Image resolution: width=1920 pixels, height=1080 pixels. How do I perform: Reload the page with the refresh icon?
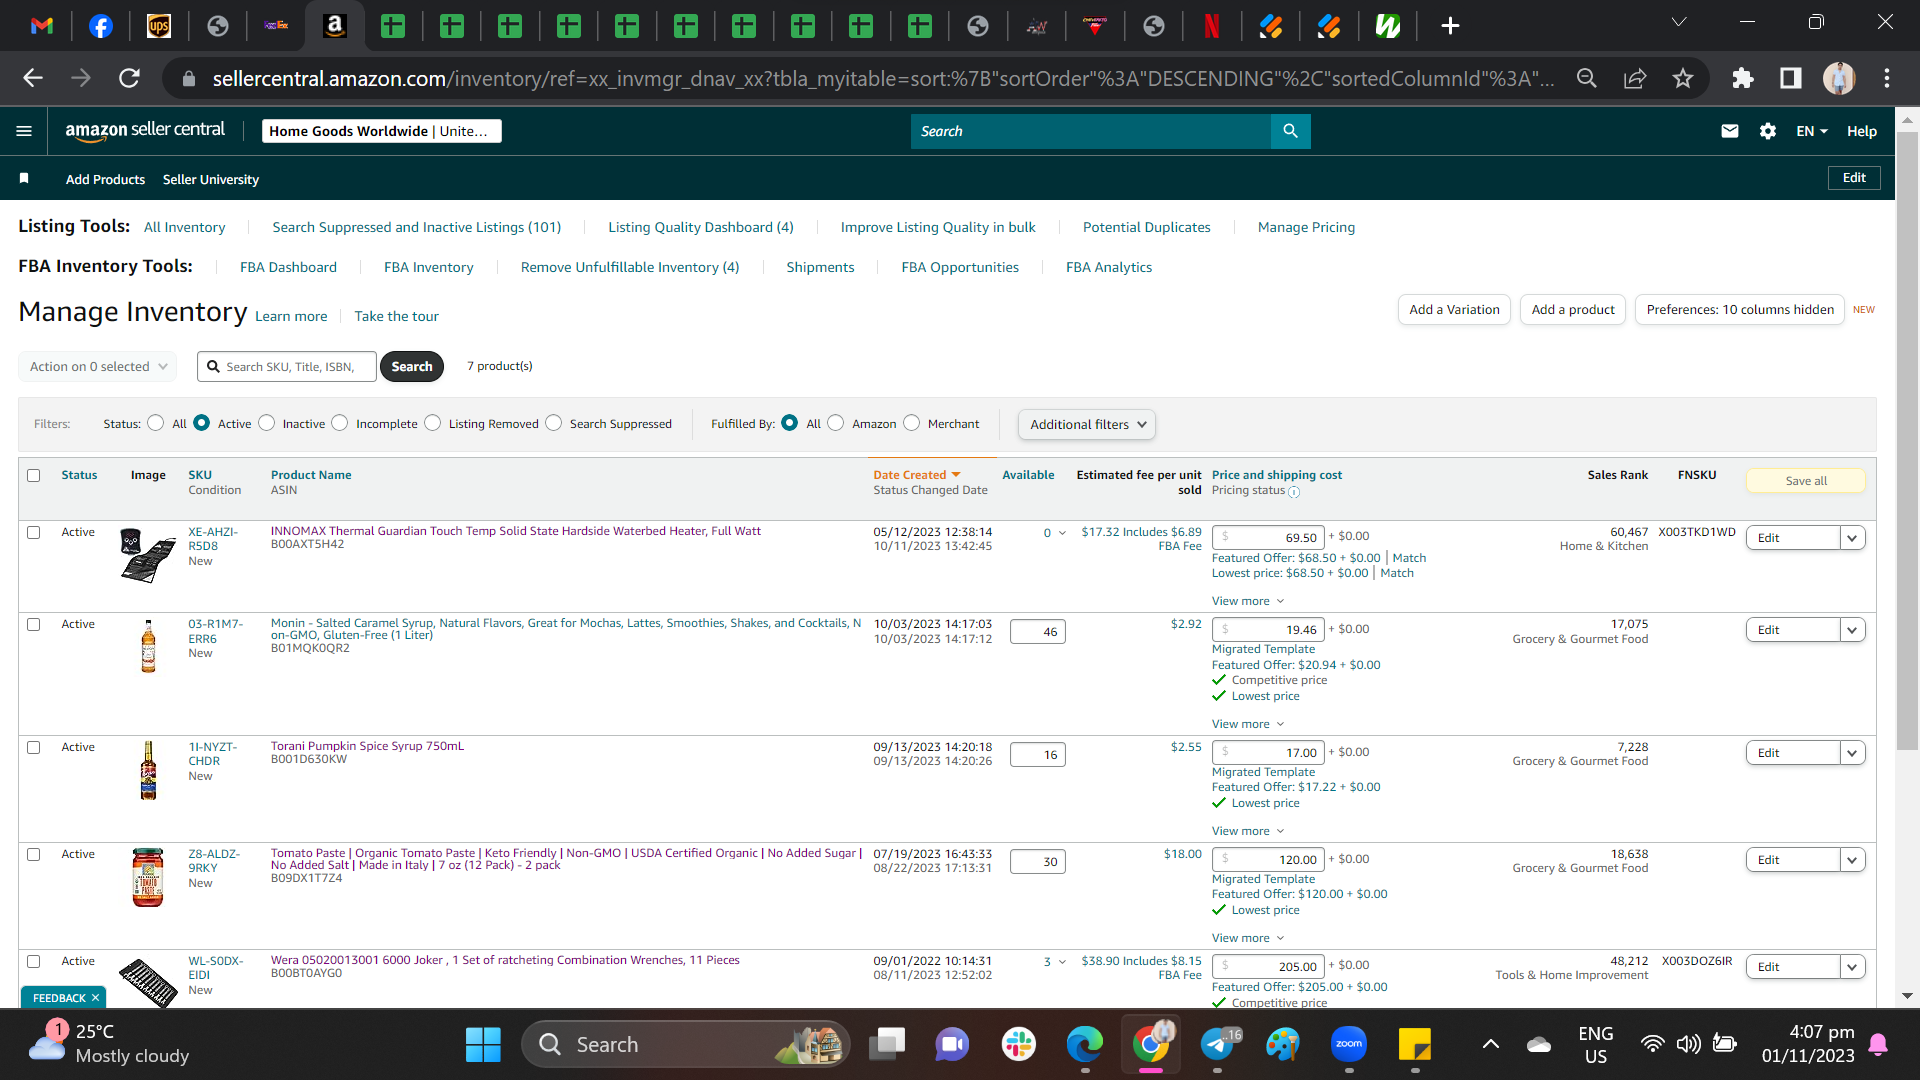coord(129,78)
